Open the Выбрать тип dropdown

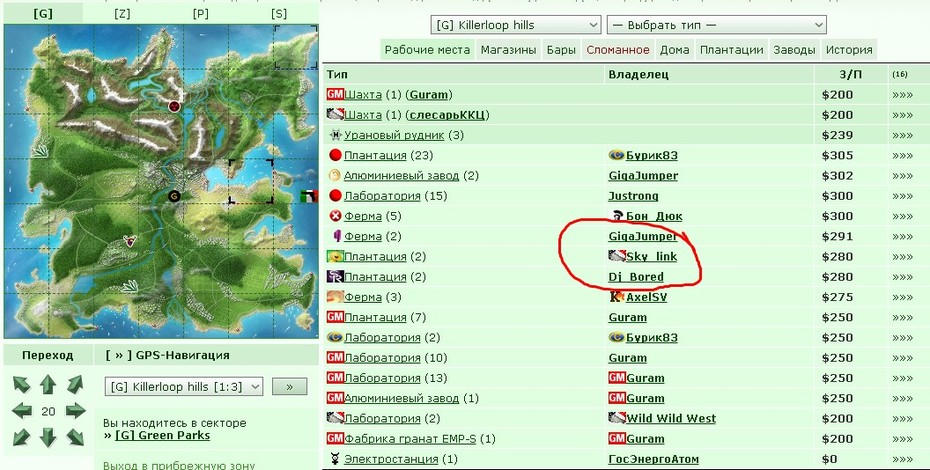pyautogui.click(x=716, y=25)
